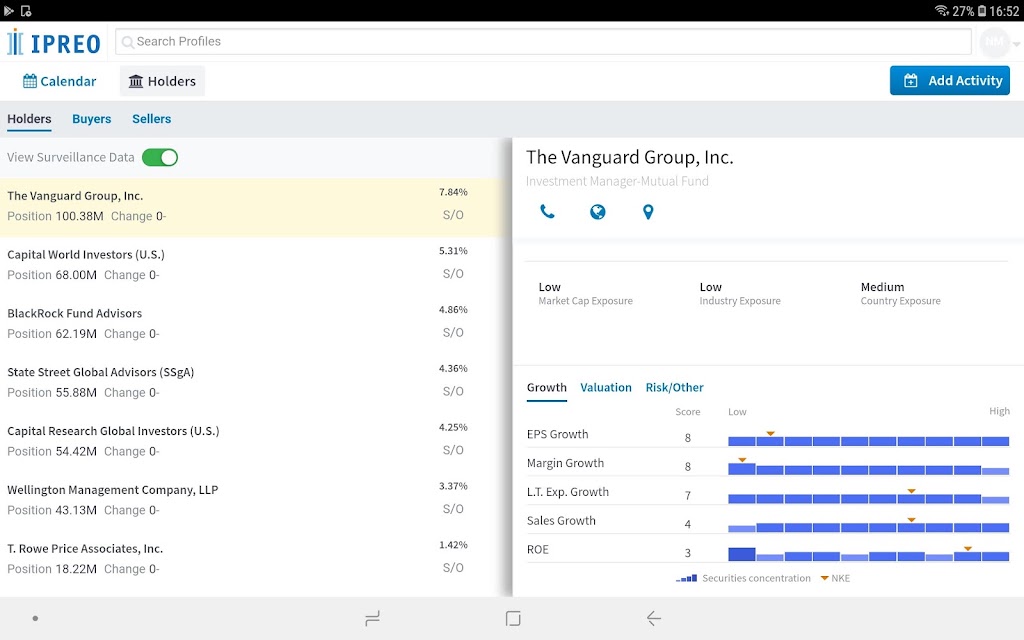Tap the screenshot notification icon
This screenshot has width=1024, height=640.
26,10
